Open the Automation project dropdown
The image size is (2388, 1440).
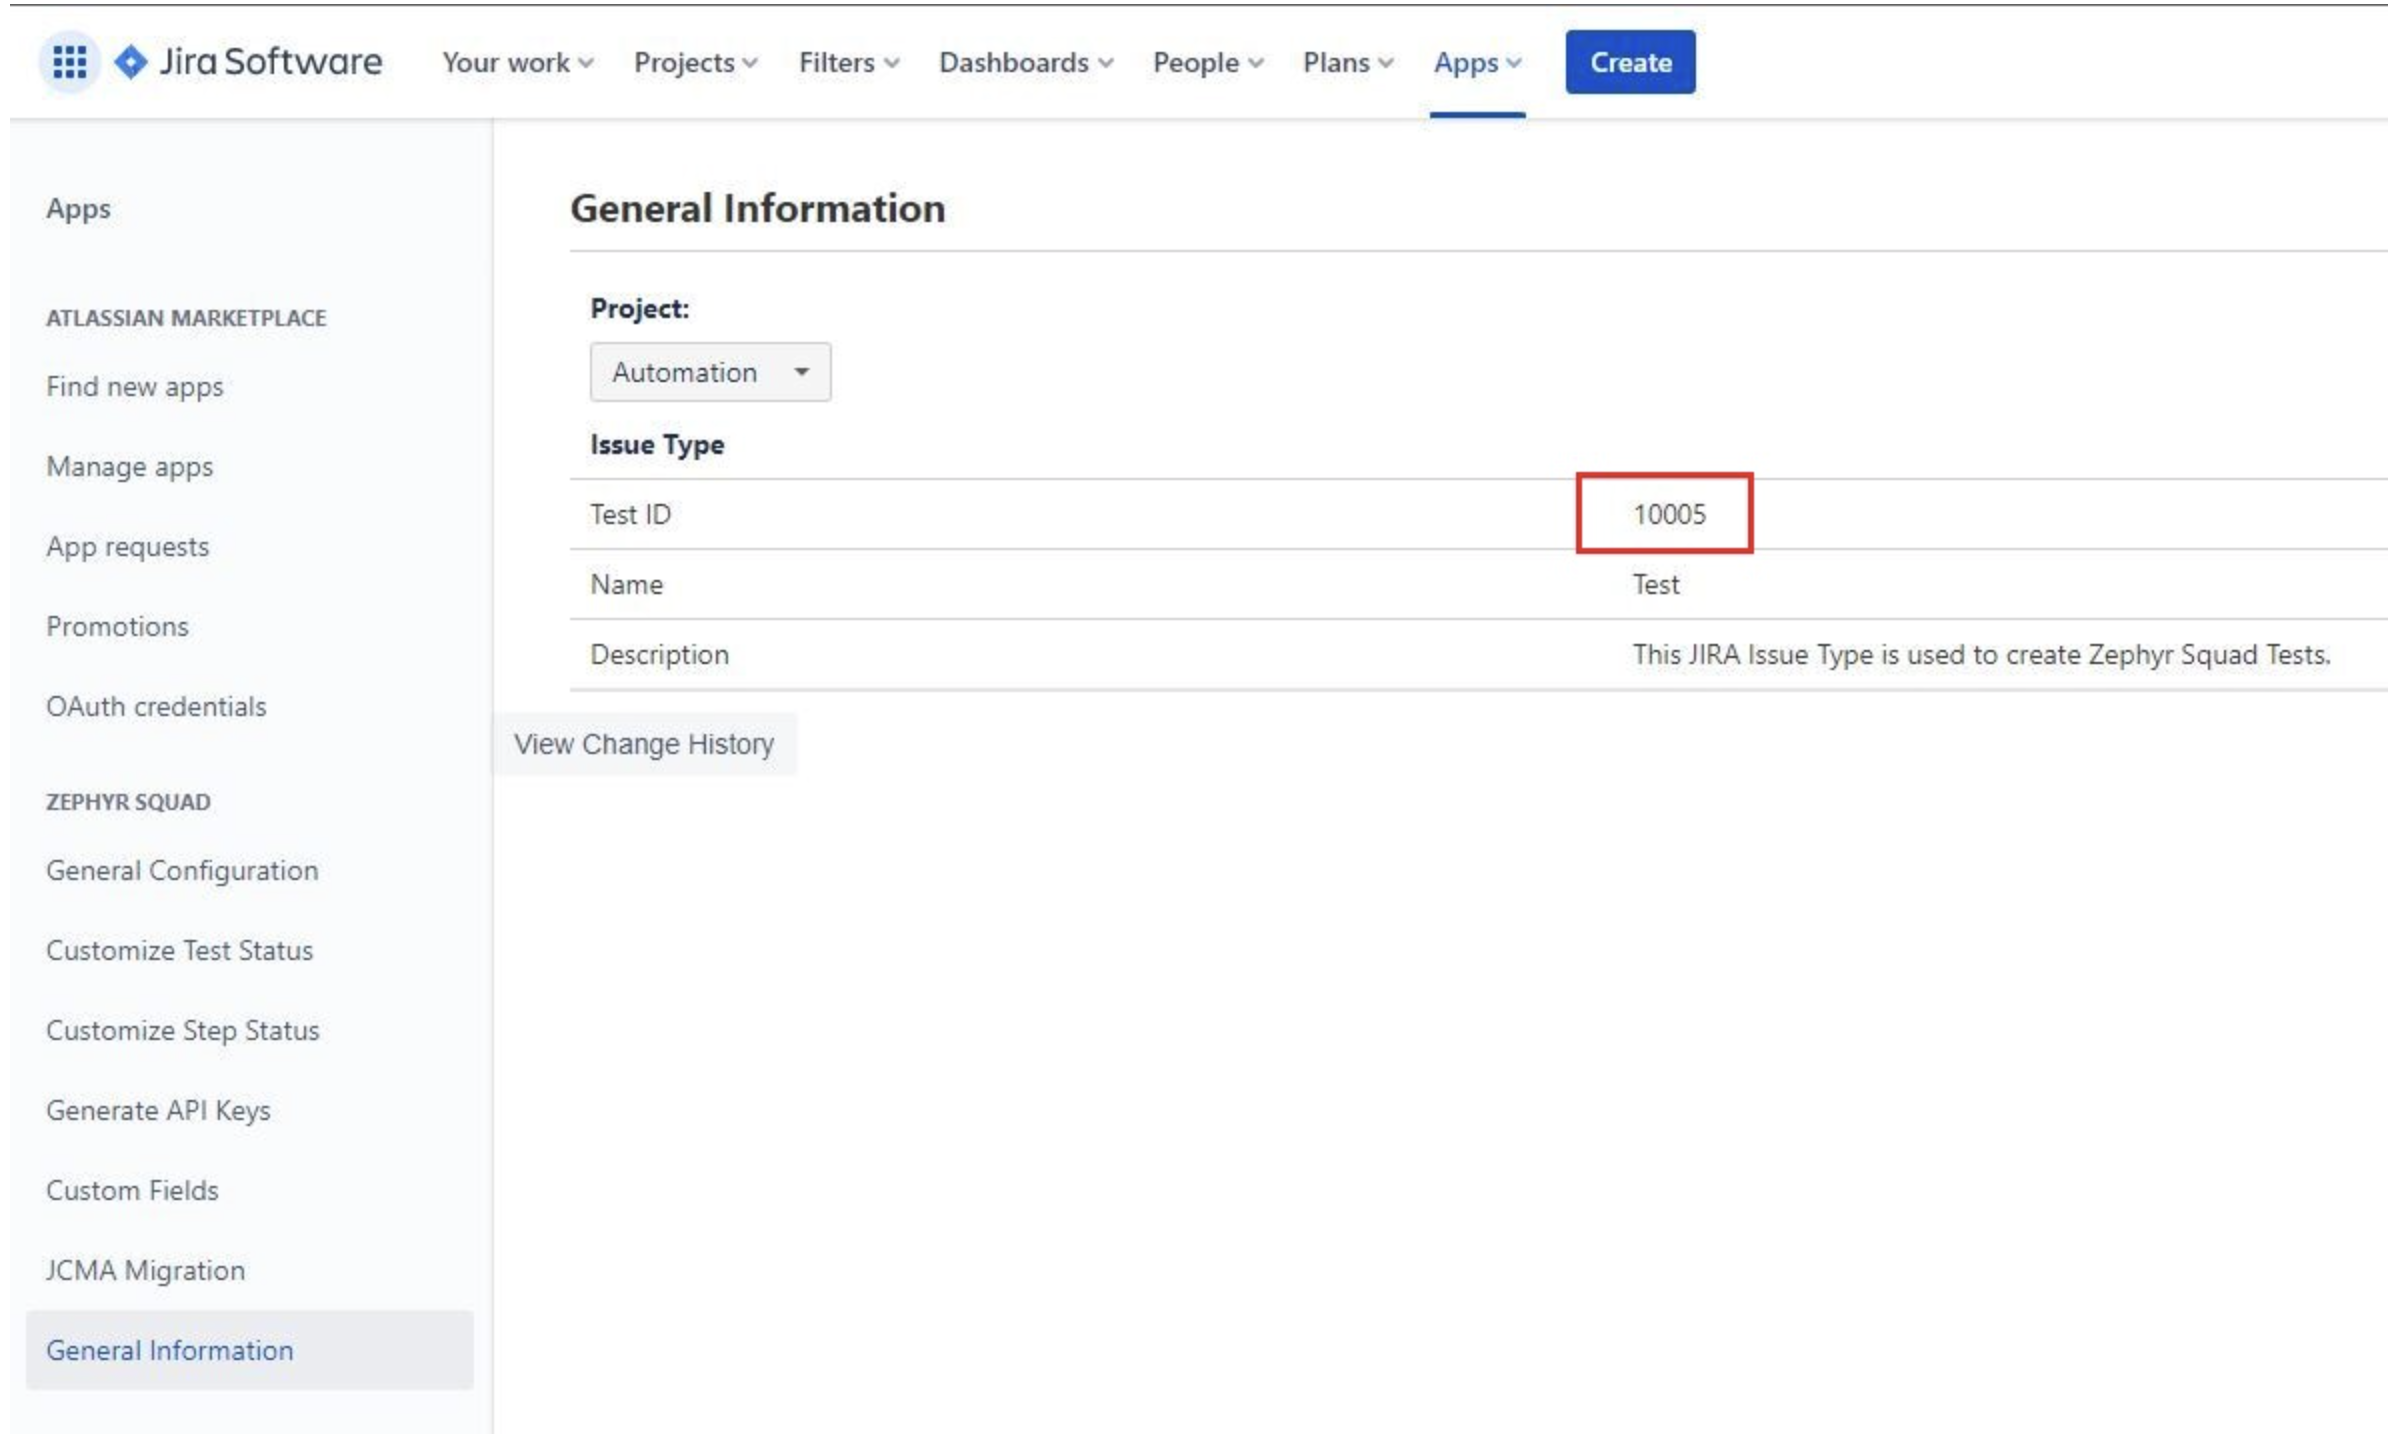710,371
